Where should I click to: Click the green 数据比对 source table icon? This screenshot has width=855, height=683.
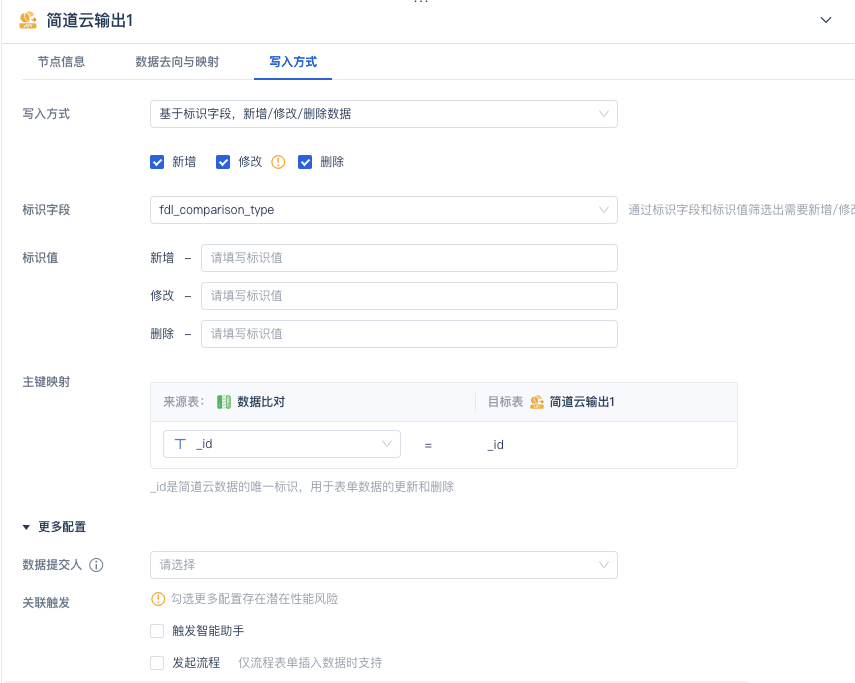[x=224, y=402]
